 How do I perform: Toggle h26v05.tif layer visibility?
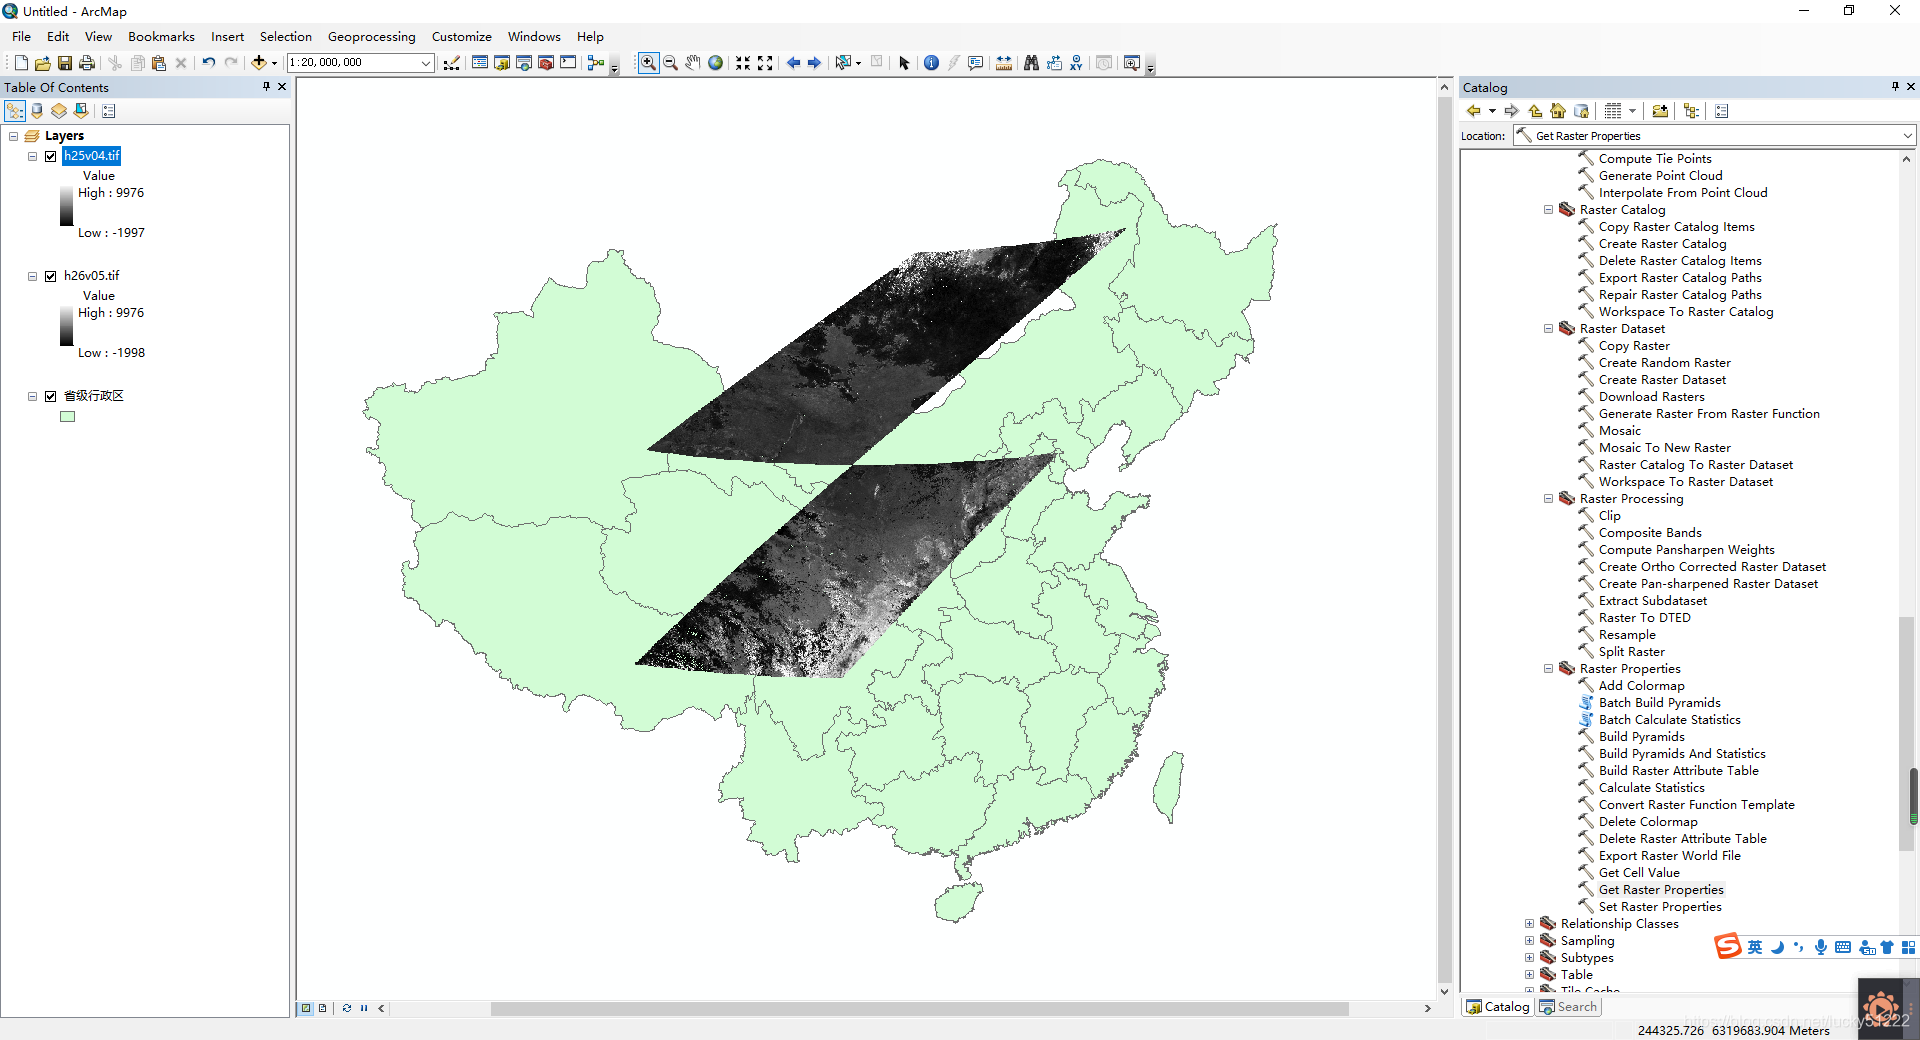point(50,276)
